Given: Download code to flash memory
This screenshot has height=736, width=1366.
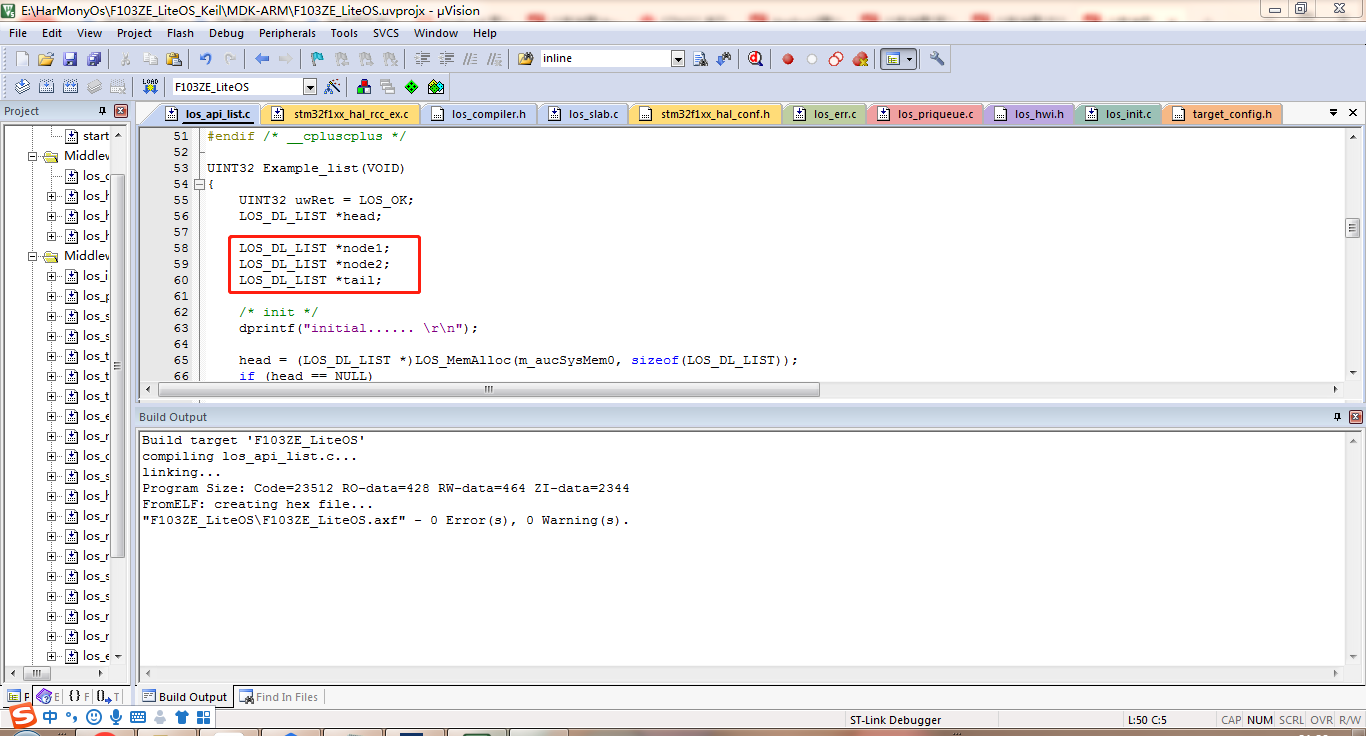Looking at the screenshot, I should tap(149, 86).
